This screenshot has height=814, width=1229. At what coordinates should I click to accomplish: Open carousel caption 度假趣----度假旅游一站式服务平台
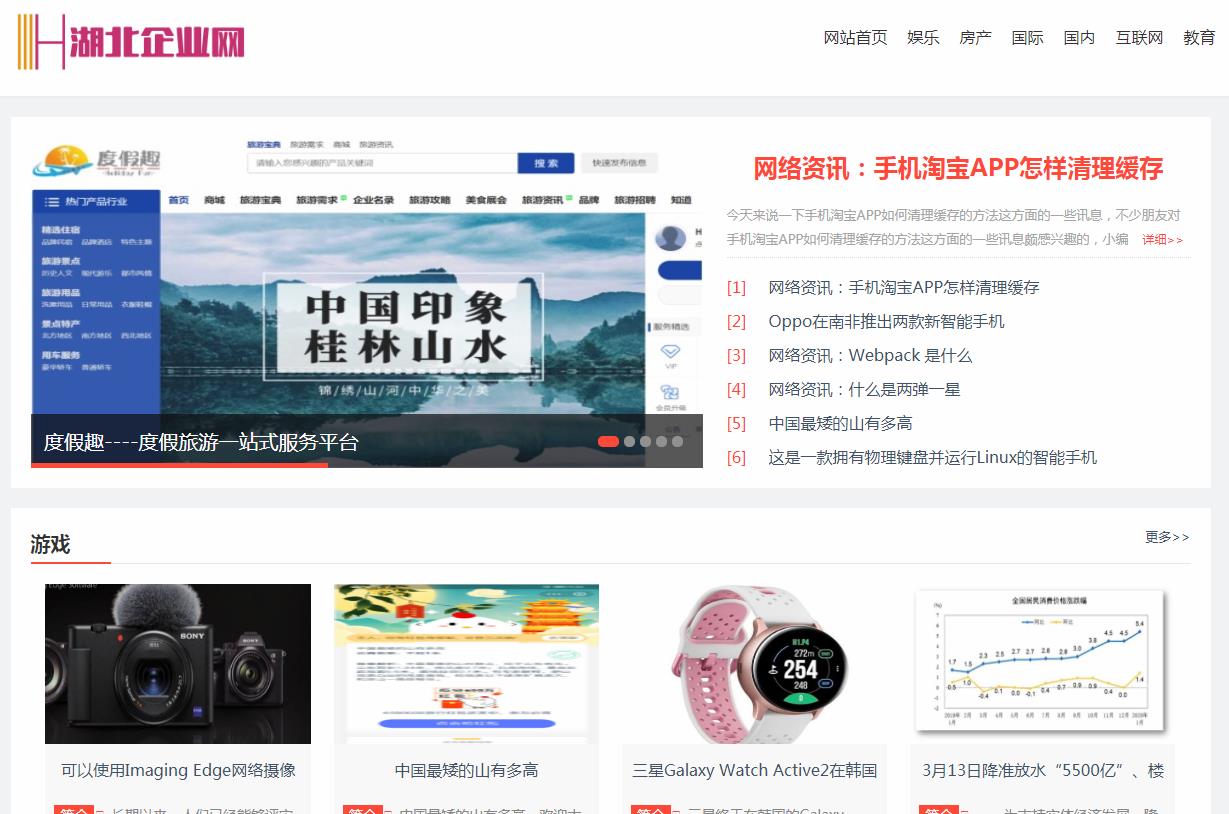point(201,442)
